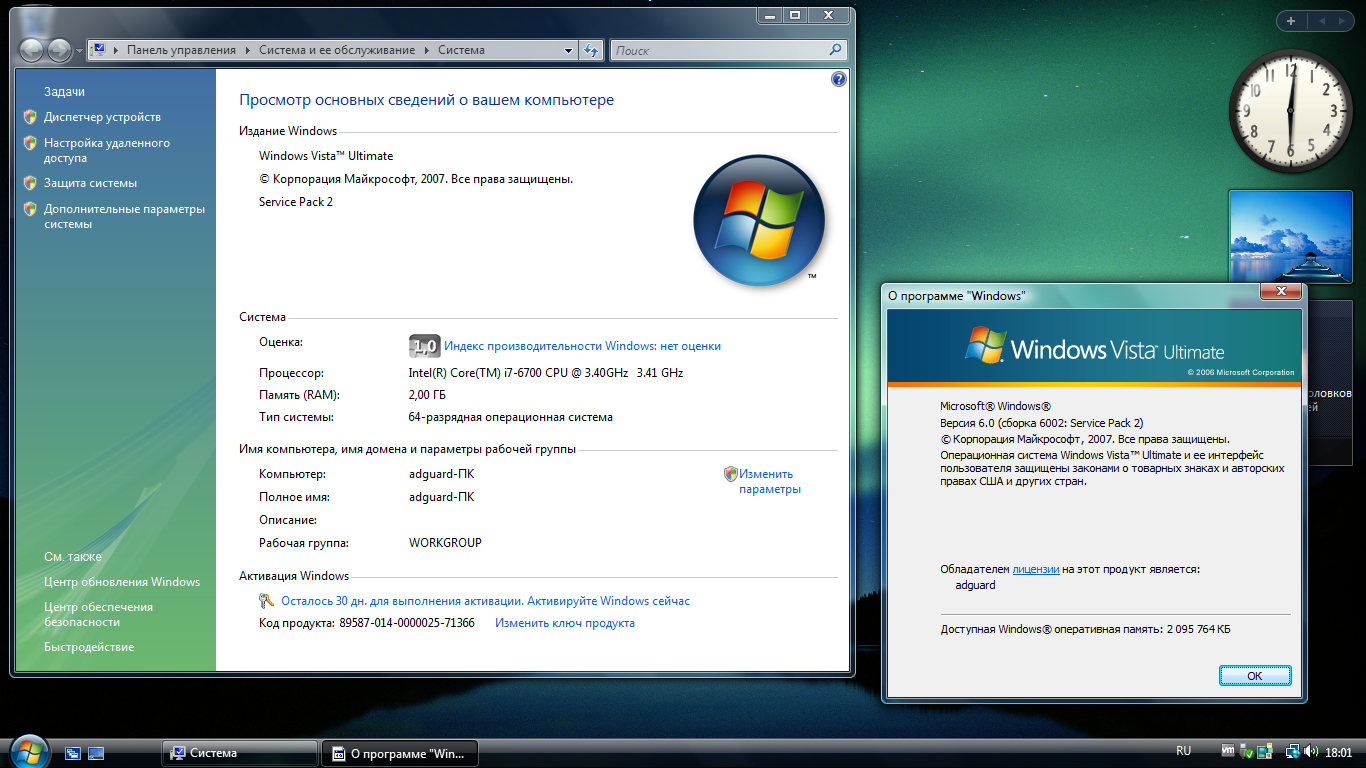Click OK in About Windows dialog

1255,676
